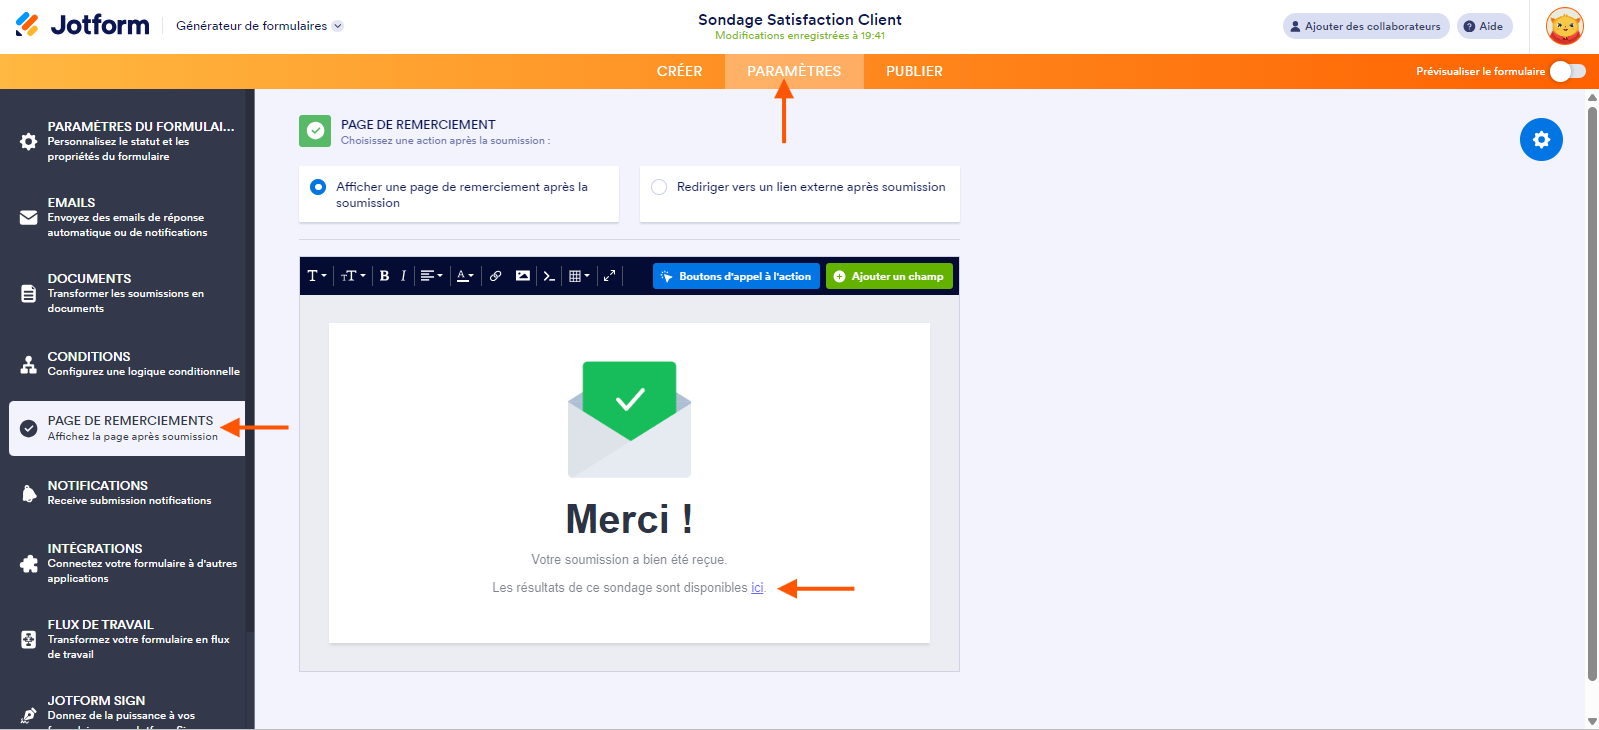
Task: Click Votre soumission a bien été reçue text
Action: [629, 560]
